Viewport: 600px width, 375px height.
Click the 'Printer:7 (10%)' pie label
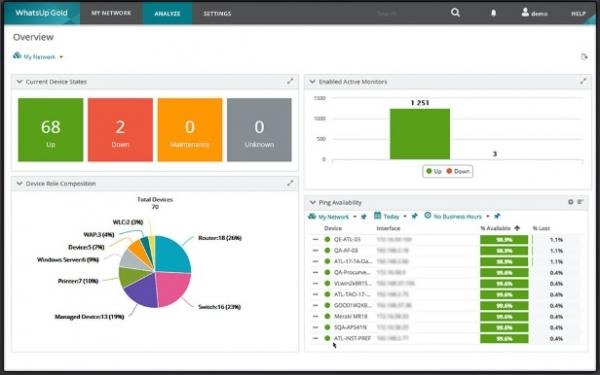click(78, 281)
